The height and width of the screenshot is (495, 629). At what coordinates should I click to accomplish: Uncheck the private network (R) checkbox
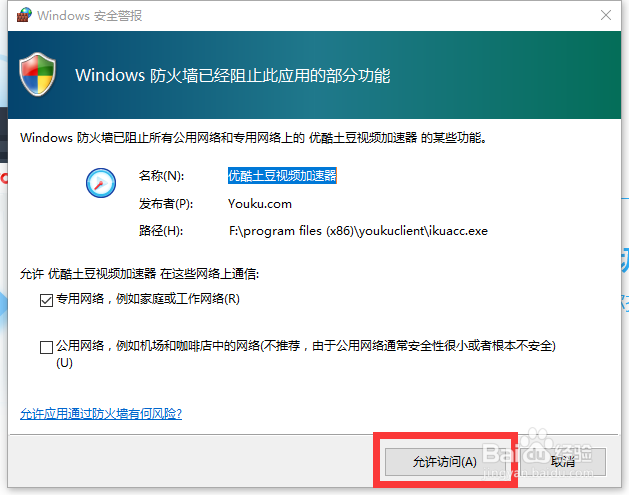point(47,300)
